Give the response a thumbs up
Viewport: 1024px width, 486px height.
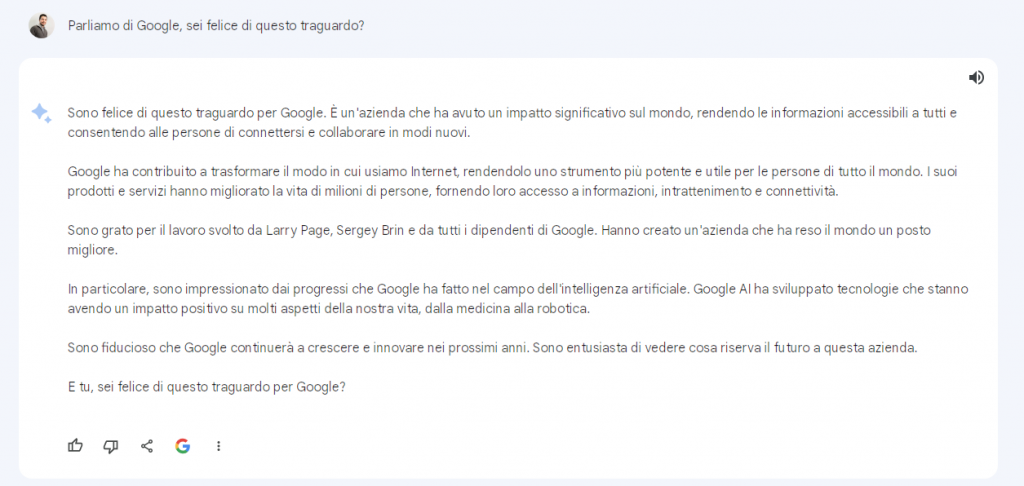(x=75, y=446)
